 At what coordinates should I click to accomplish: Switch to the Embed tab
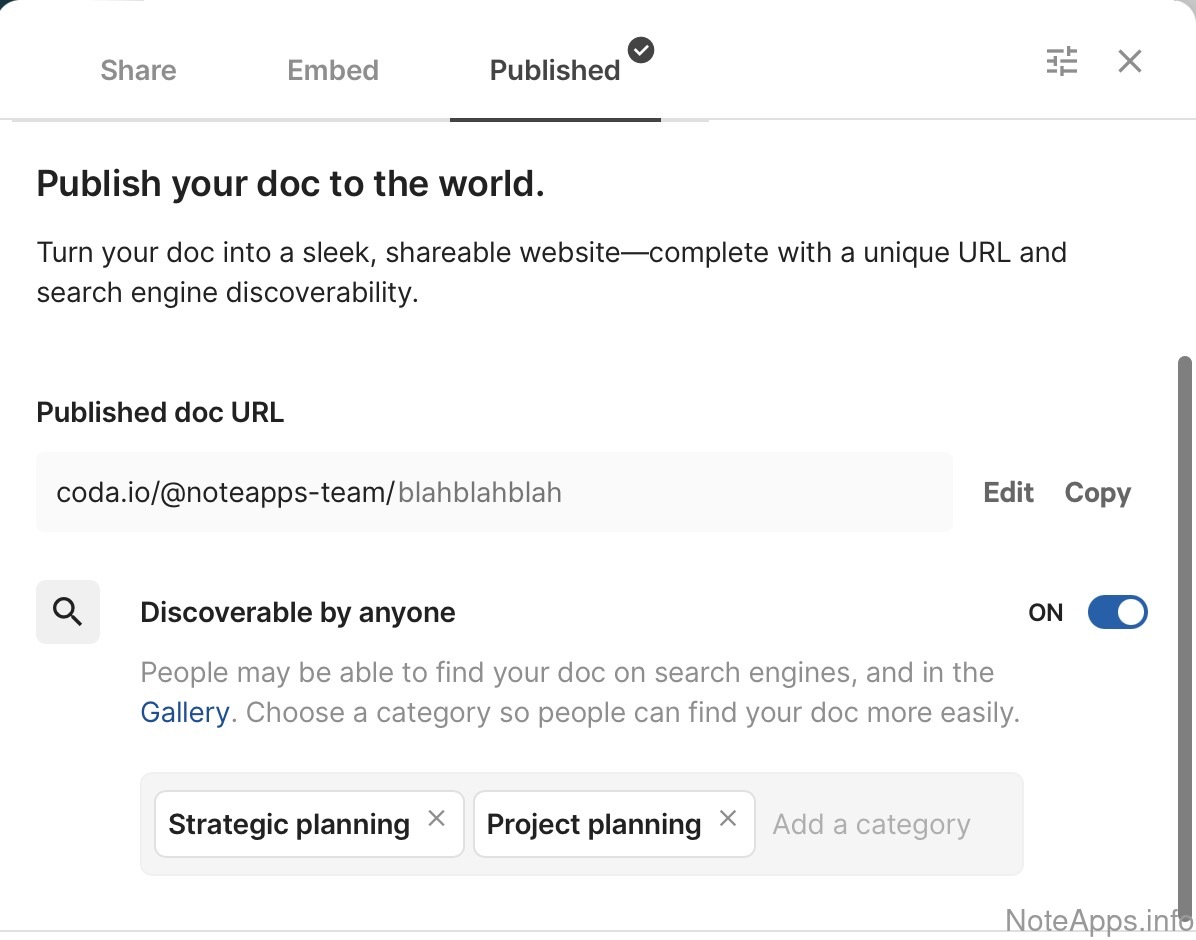333,71
